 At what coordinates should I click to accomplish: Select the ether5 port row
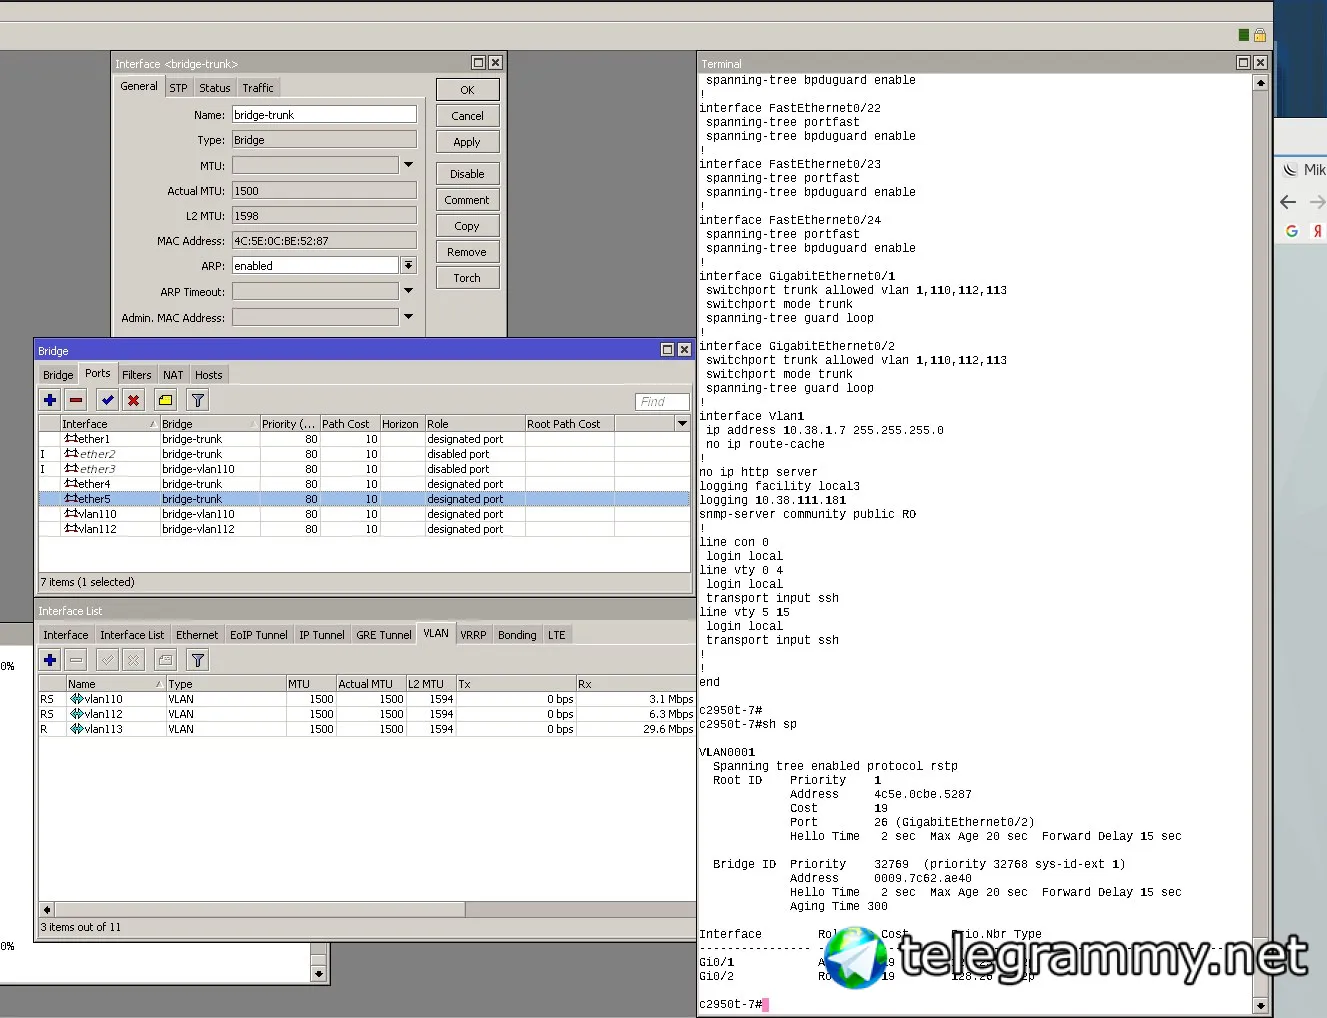coord(364,499)
